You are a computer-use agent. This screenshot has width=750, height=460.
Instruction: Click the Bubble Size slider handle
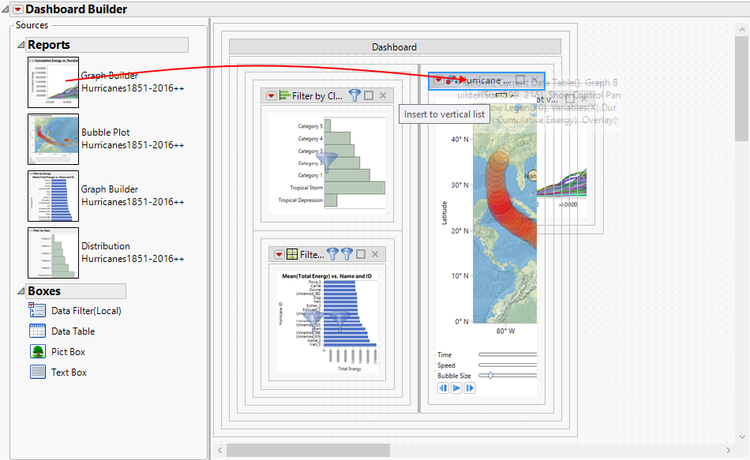[490, 375]
